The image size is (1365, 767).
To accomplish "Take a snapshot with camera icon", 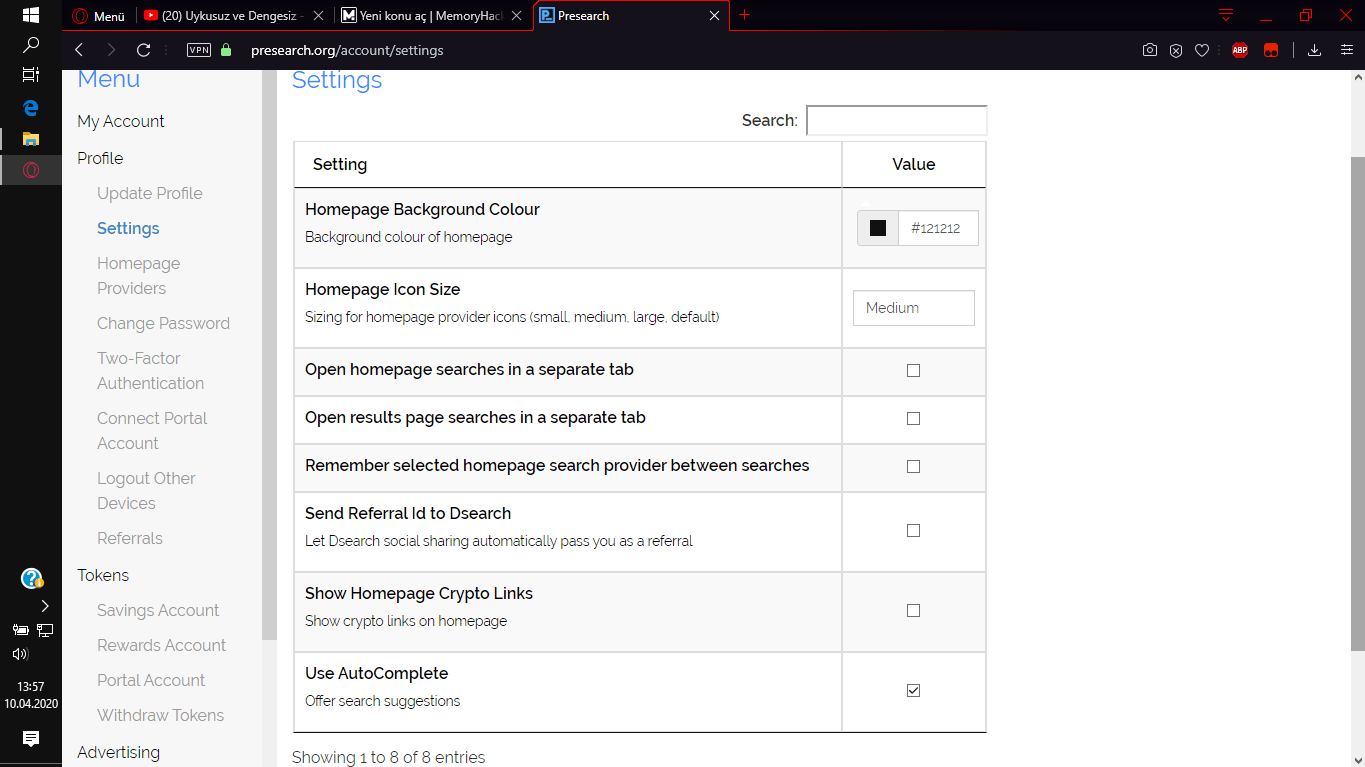I will click(1150, 50).
